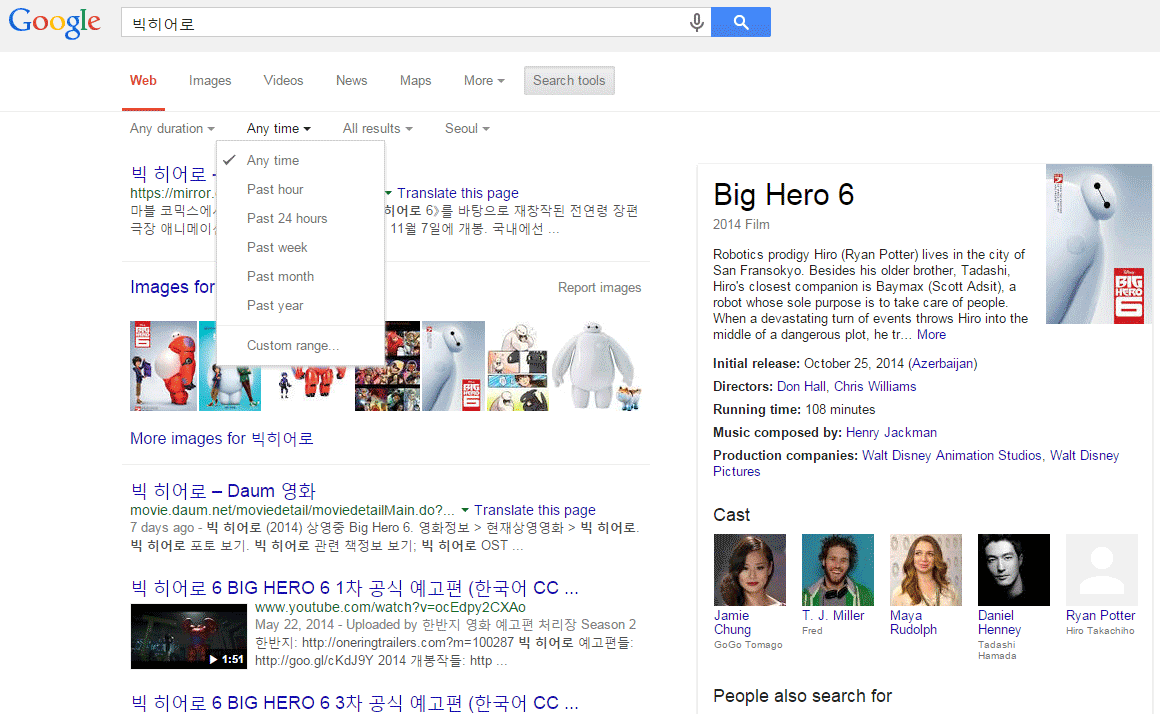Open the Big Hero 6 poster image

point(1099,244)
